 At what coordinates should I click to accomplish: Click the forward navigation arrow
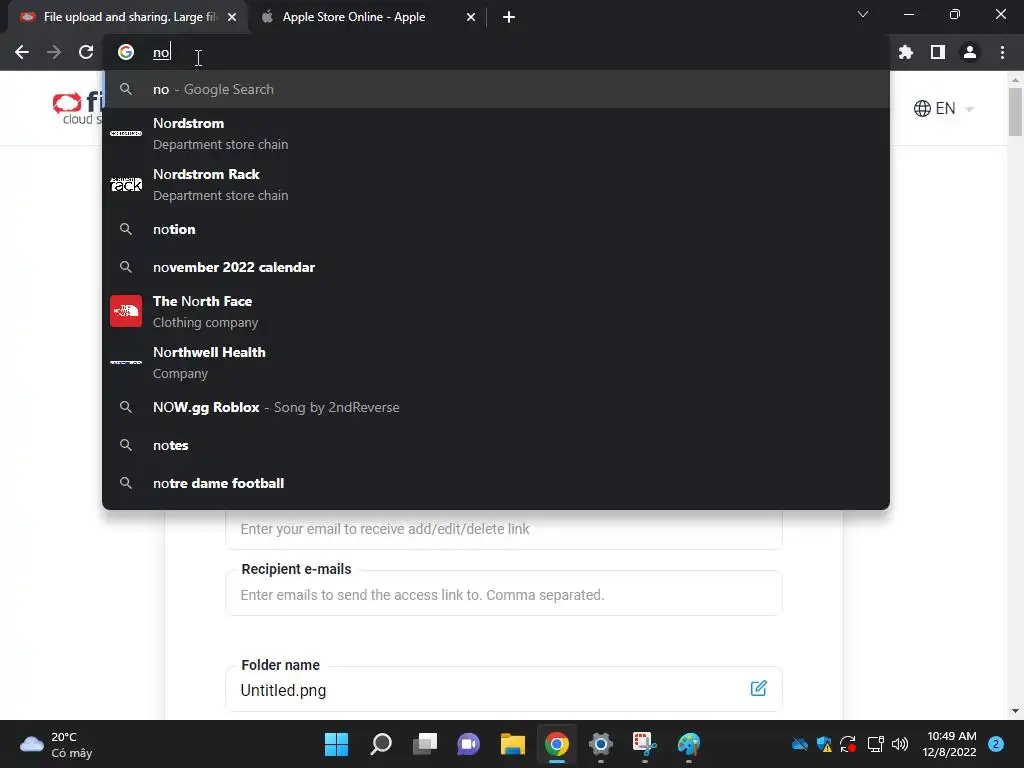tap(54, 52)
